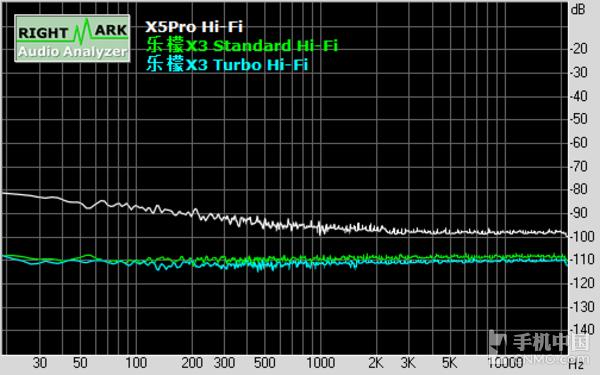Click the 100 Hz frequency label
Screen dimensions: 600x375
point(136,363)
